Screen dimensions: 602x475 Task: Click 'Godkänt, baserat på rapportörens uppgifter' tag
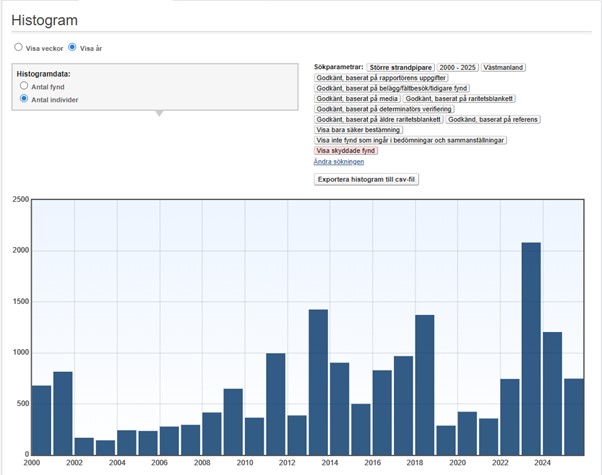tap(381, 78)
